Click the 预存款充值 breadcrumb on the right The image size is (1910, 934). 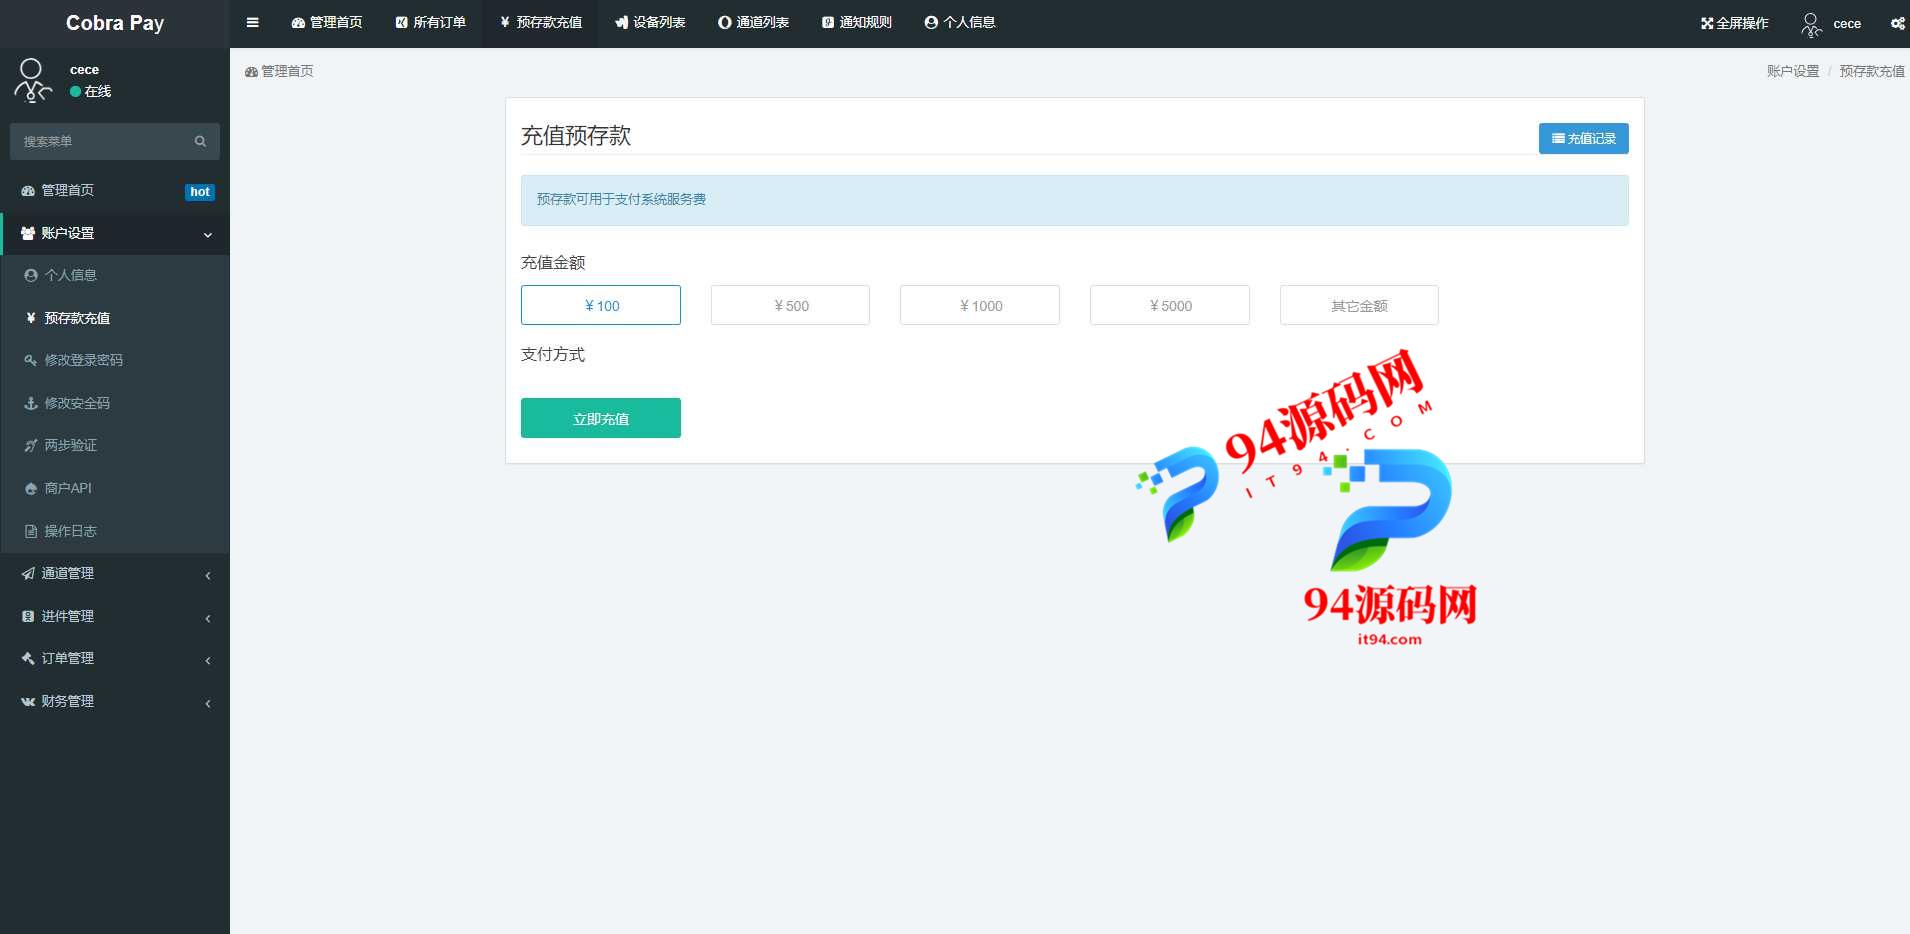pyautogui.click(x=1872, y=71)
